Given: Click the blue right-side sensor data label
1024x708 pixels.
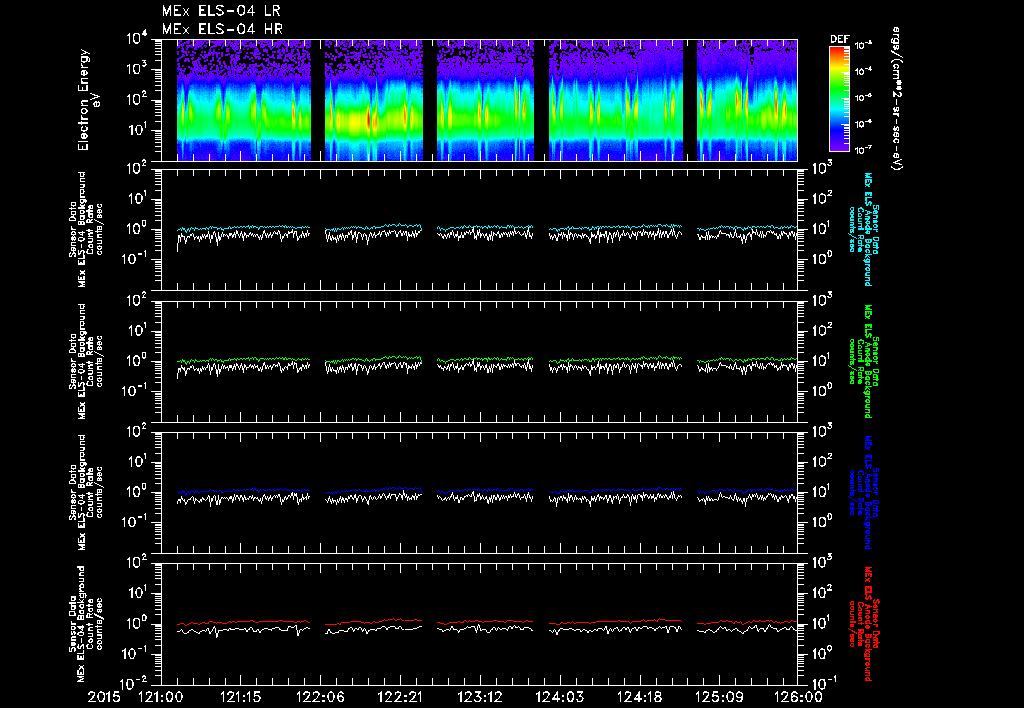Looking at the screenshot, I should [x=866, y=491].
